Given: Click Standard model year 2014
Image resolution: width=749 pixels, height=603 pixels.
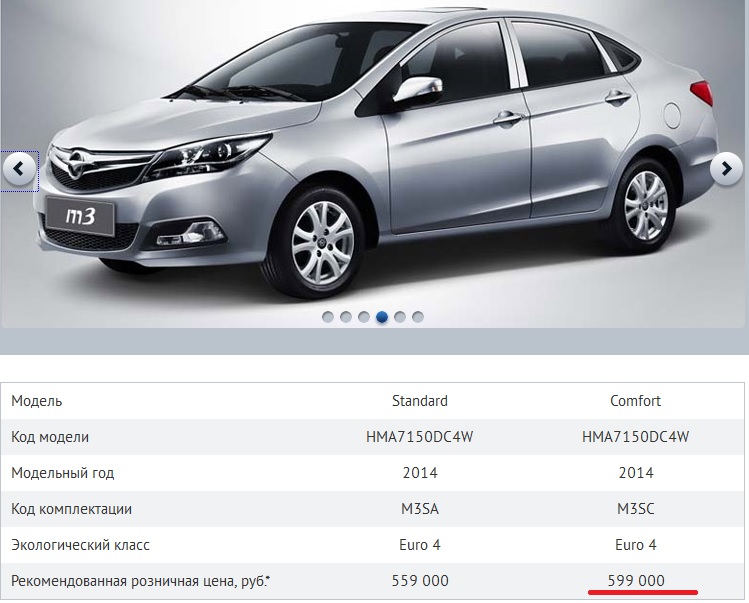Looking at the screenshot, I should (420, 473).
